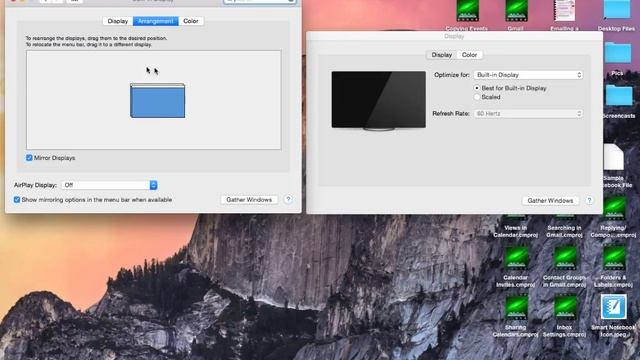This screenshot has height=360, width=640.
Task: Click help button in secondary Display window
Action: pos(589,200)
